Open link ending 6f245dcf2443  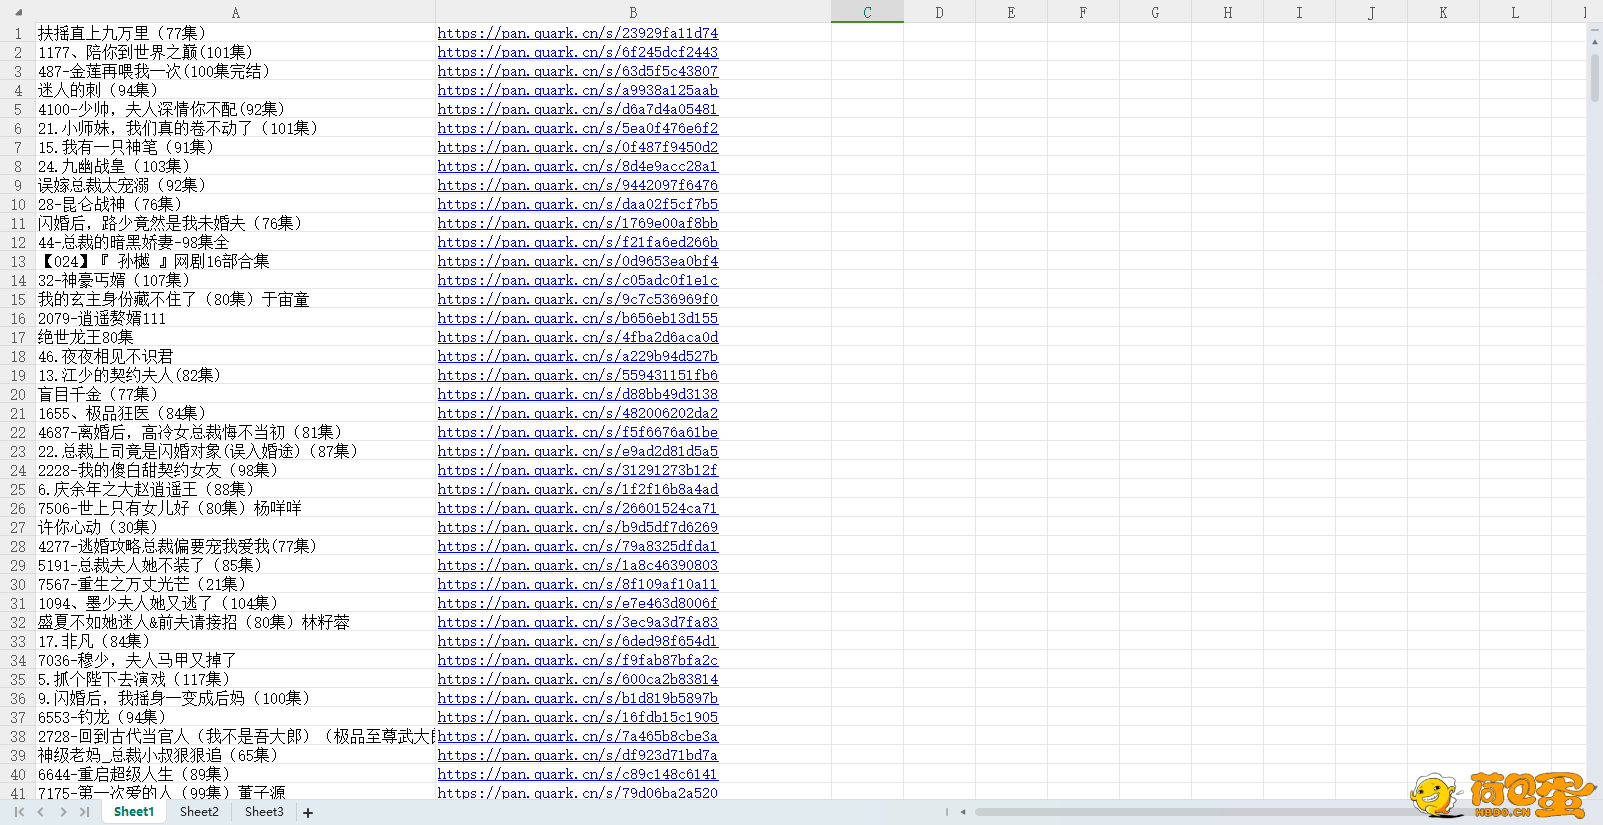[578, 52]
